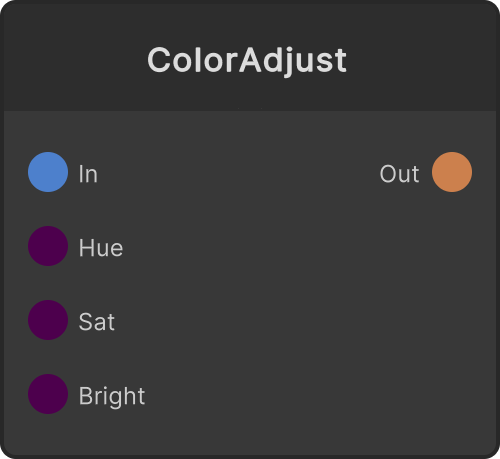Pick the purple Bright input socket

(x=48, y=394)
